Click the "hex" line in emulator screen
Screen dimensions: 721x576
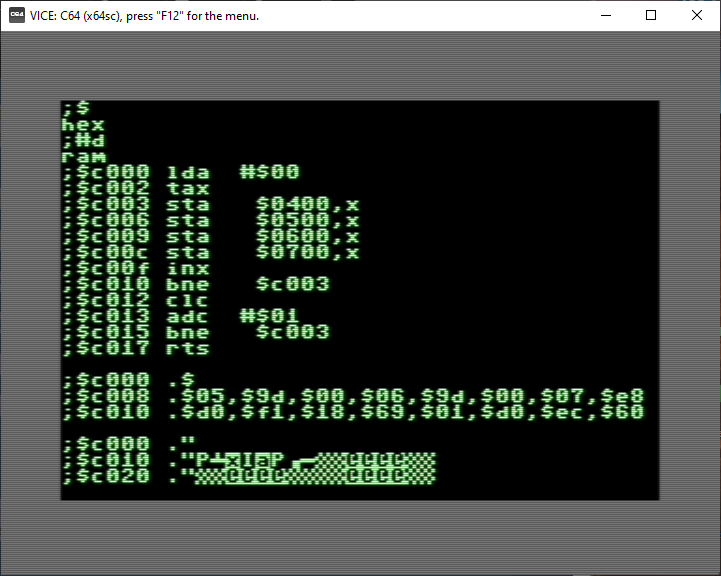point(82,125)
